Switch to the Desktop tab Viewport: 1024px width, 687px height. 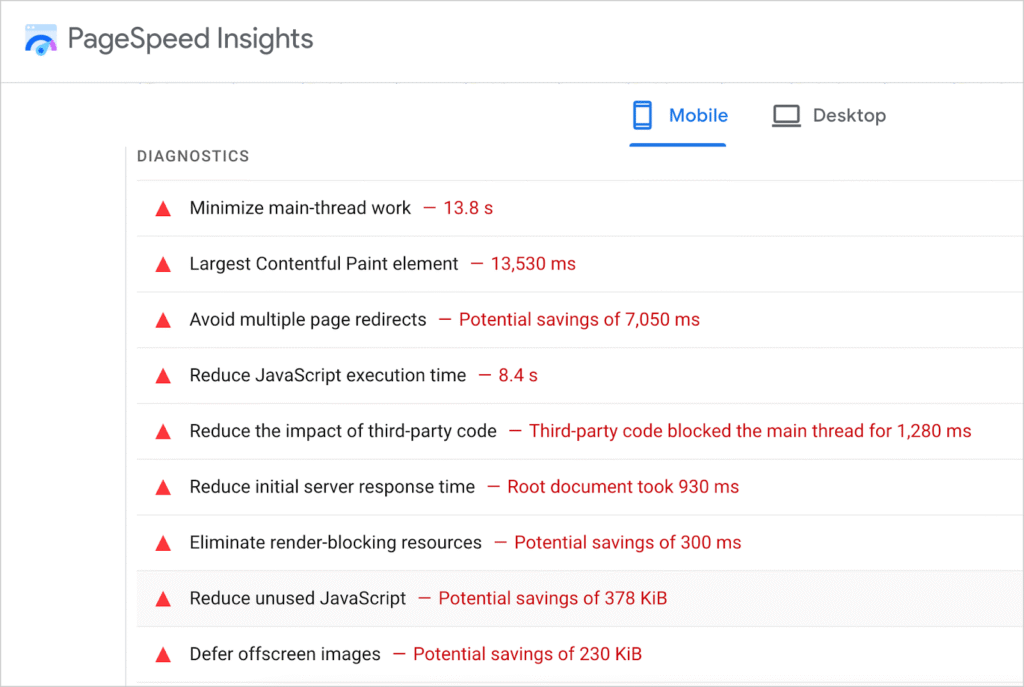(x=829, y=115)
